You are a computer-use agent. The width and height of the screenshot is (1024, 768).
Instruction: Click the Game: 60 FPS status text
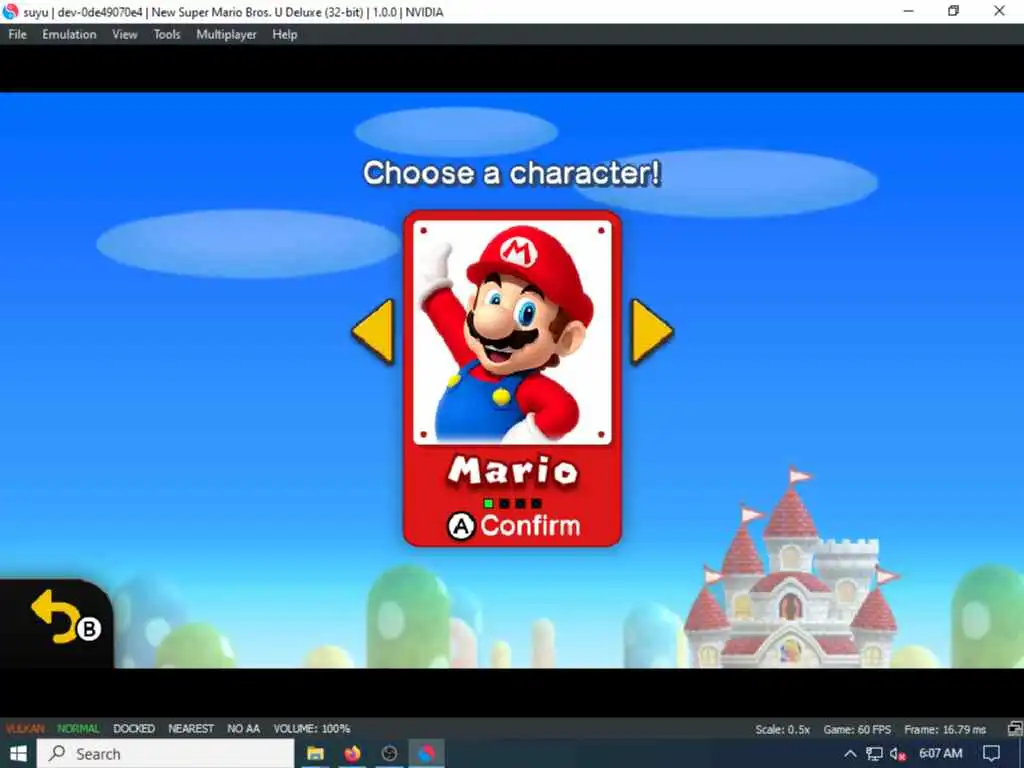pos(857,729)
